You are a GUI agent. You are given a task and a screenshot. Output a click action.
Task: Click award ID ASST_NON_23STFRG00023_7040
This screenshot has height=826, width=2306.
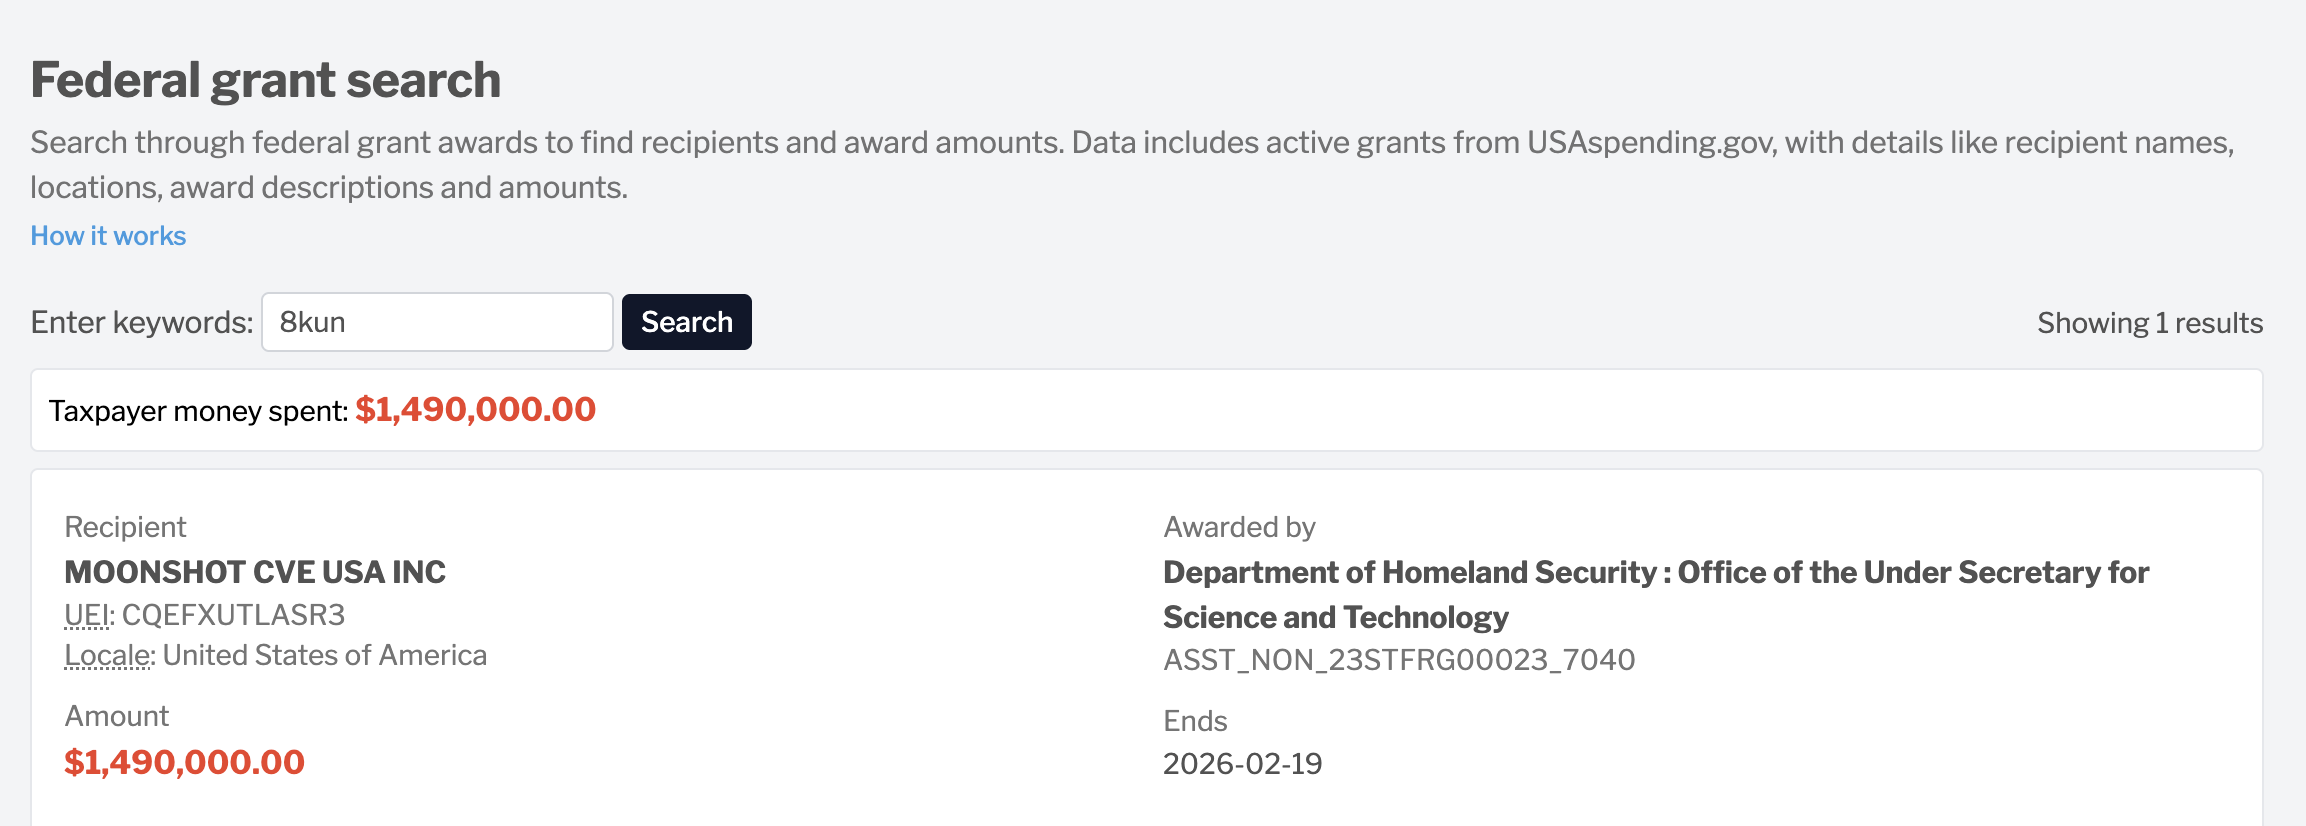click(1399, 660)
